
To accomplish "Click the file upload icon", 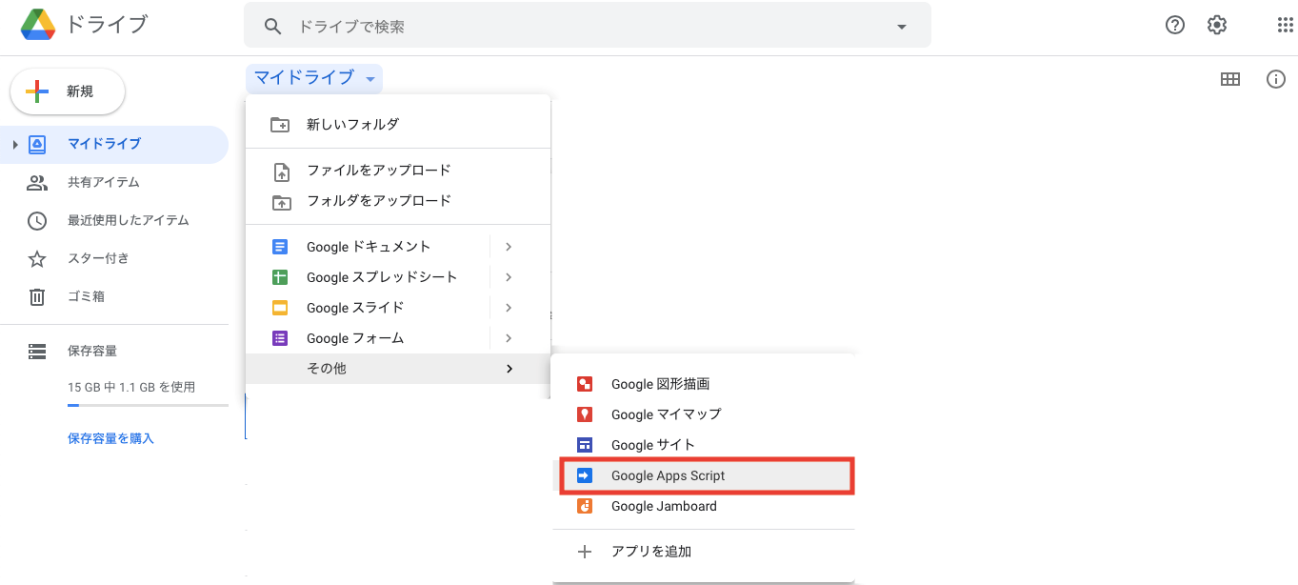I will point(281,171).
